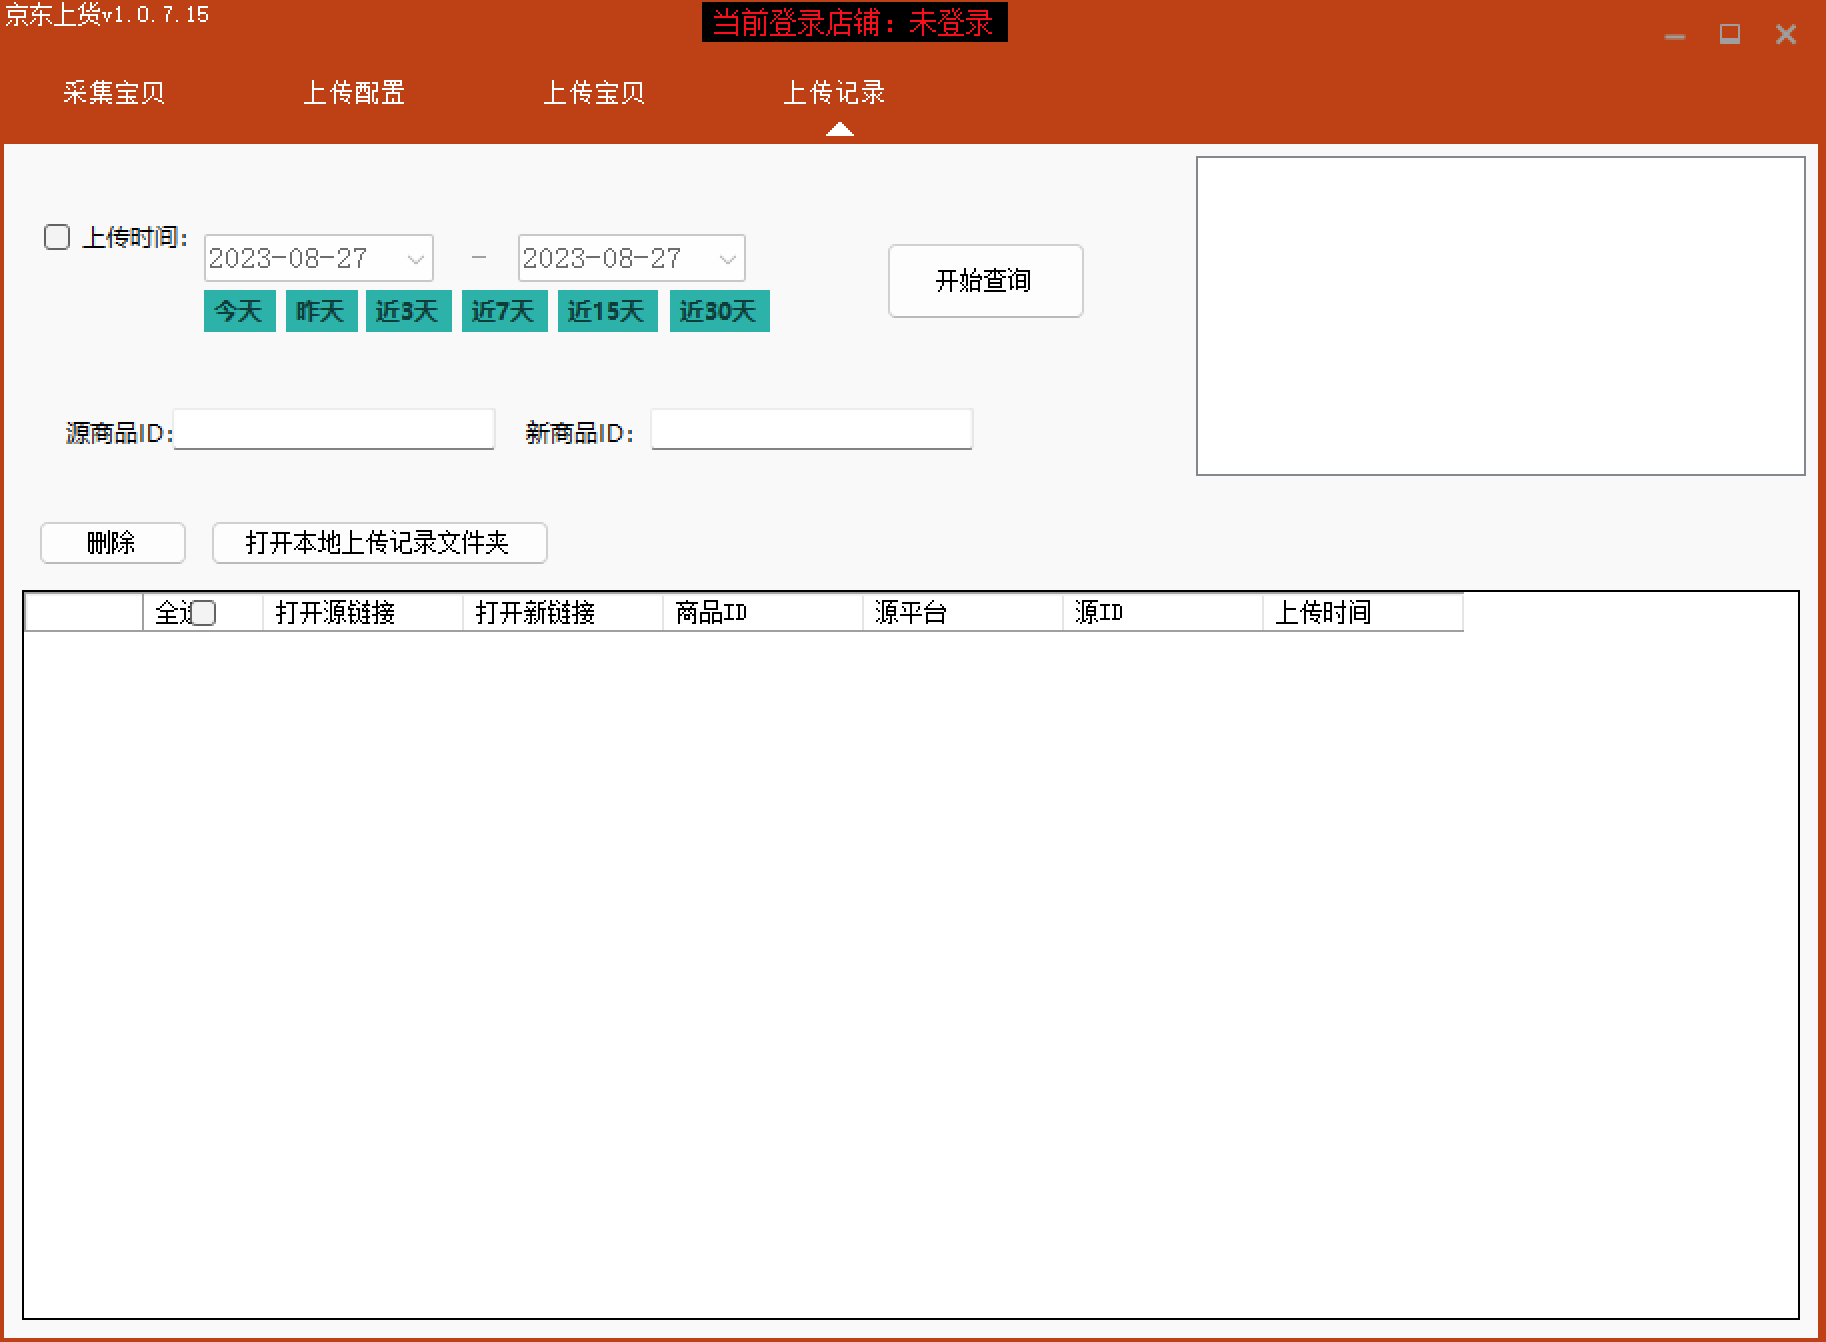Click the 源ID column header
The image size is (1826, 1342).
1163,613
